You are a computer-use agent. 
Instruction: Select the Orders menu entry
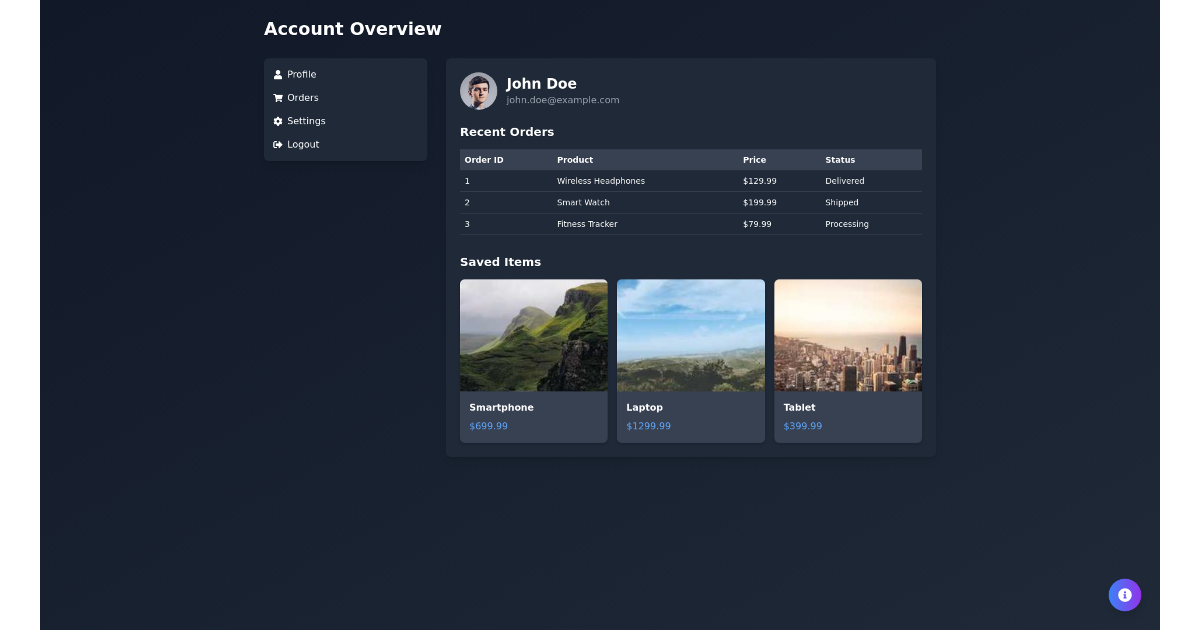302,97
